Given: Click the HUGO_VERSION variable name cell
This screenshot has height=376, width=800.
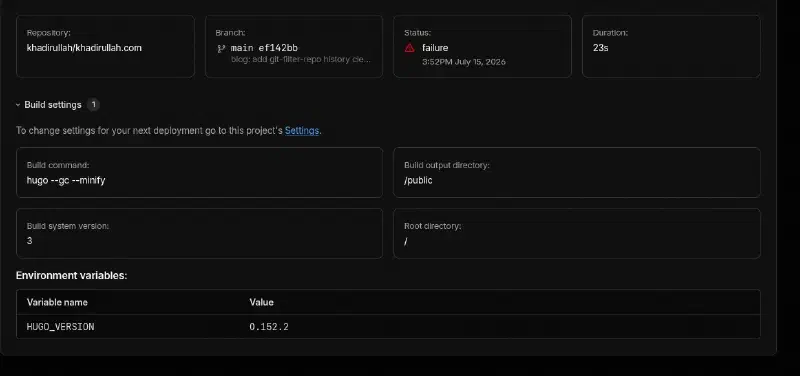Looking at the screenshot, I should (60, 327).
